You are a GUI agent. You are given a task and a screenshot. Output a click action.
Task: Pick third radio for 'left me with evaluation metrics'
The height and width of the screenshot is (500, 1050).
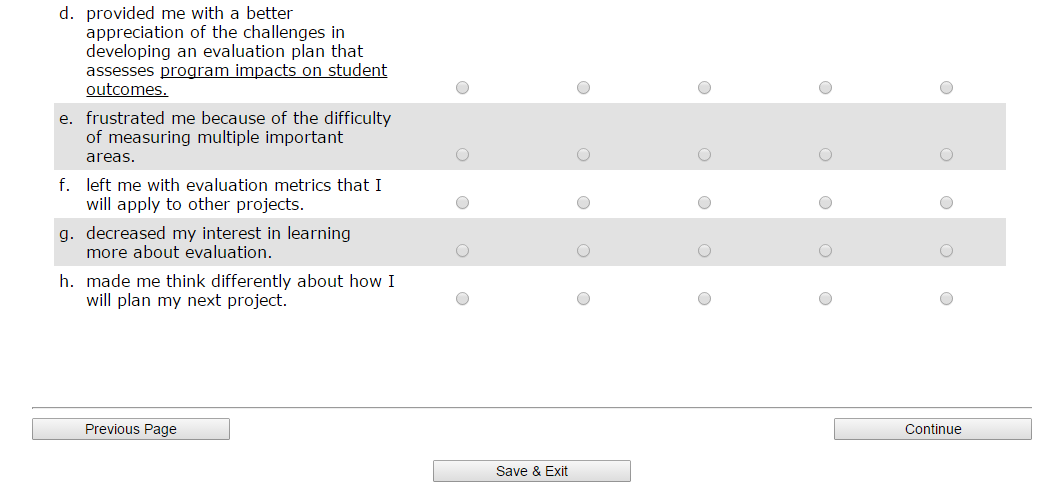point(704,203)
